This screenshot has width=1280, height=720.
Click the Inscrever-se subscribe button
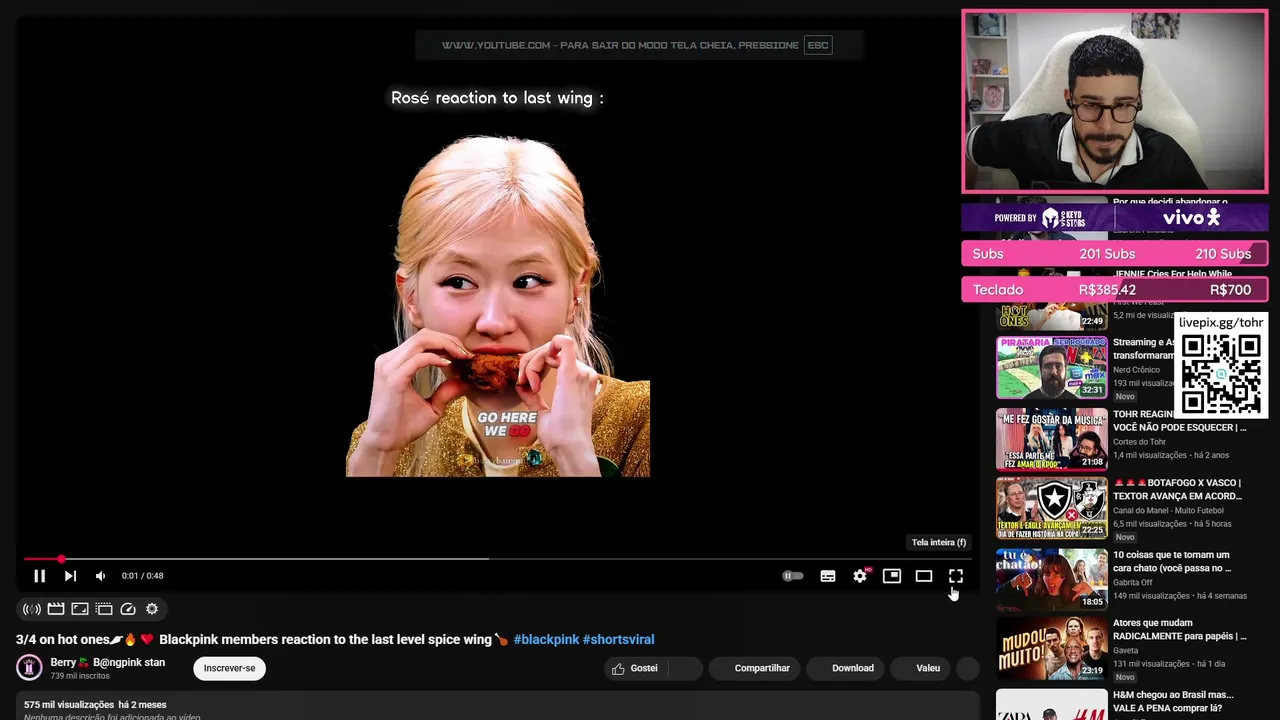pos(229,668)
